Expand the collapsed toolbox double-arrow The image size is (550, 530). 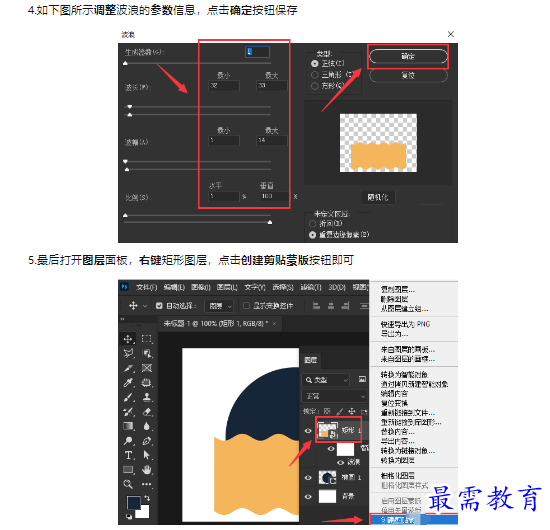(122, 319)
